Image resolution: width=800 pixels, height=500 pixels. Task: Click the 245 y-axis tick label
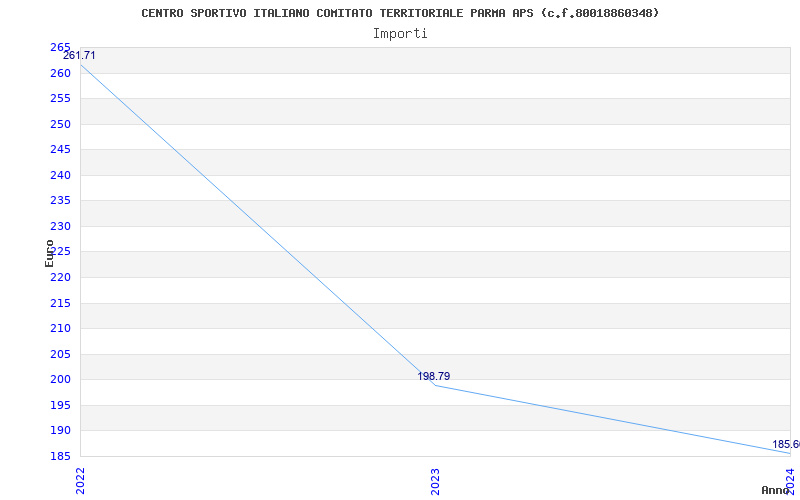point(60,149)
